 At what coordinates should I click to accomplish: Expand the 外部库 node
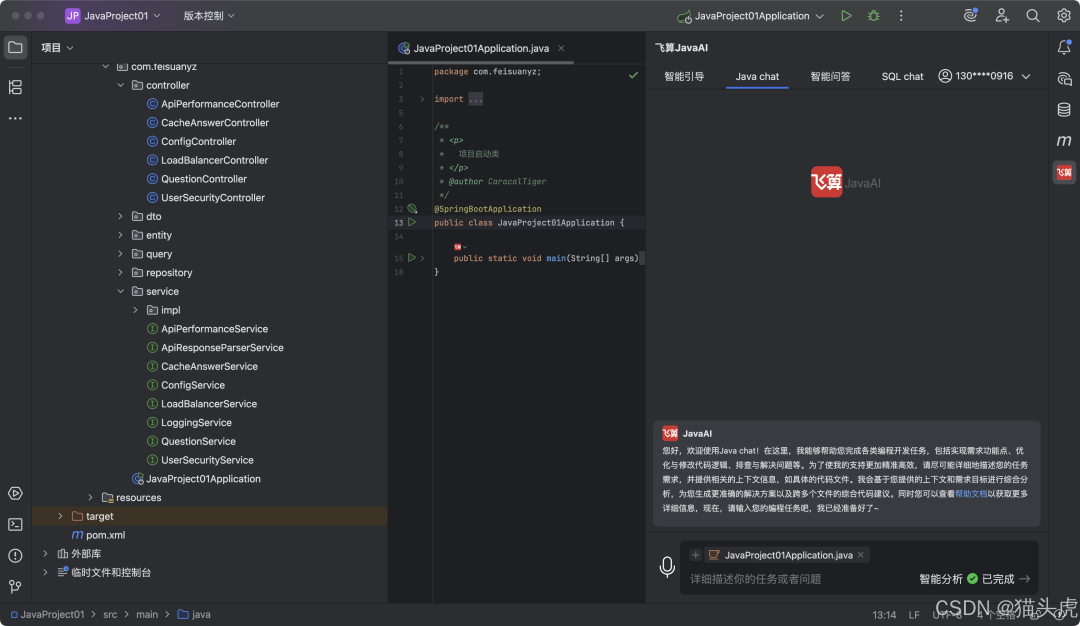point(45,554)
